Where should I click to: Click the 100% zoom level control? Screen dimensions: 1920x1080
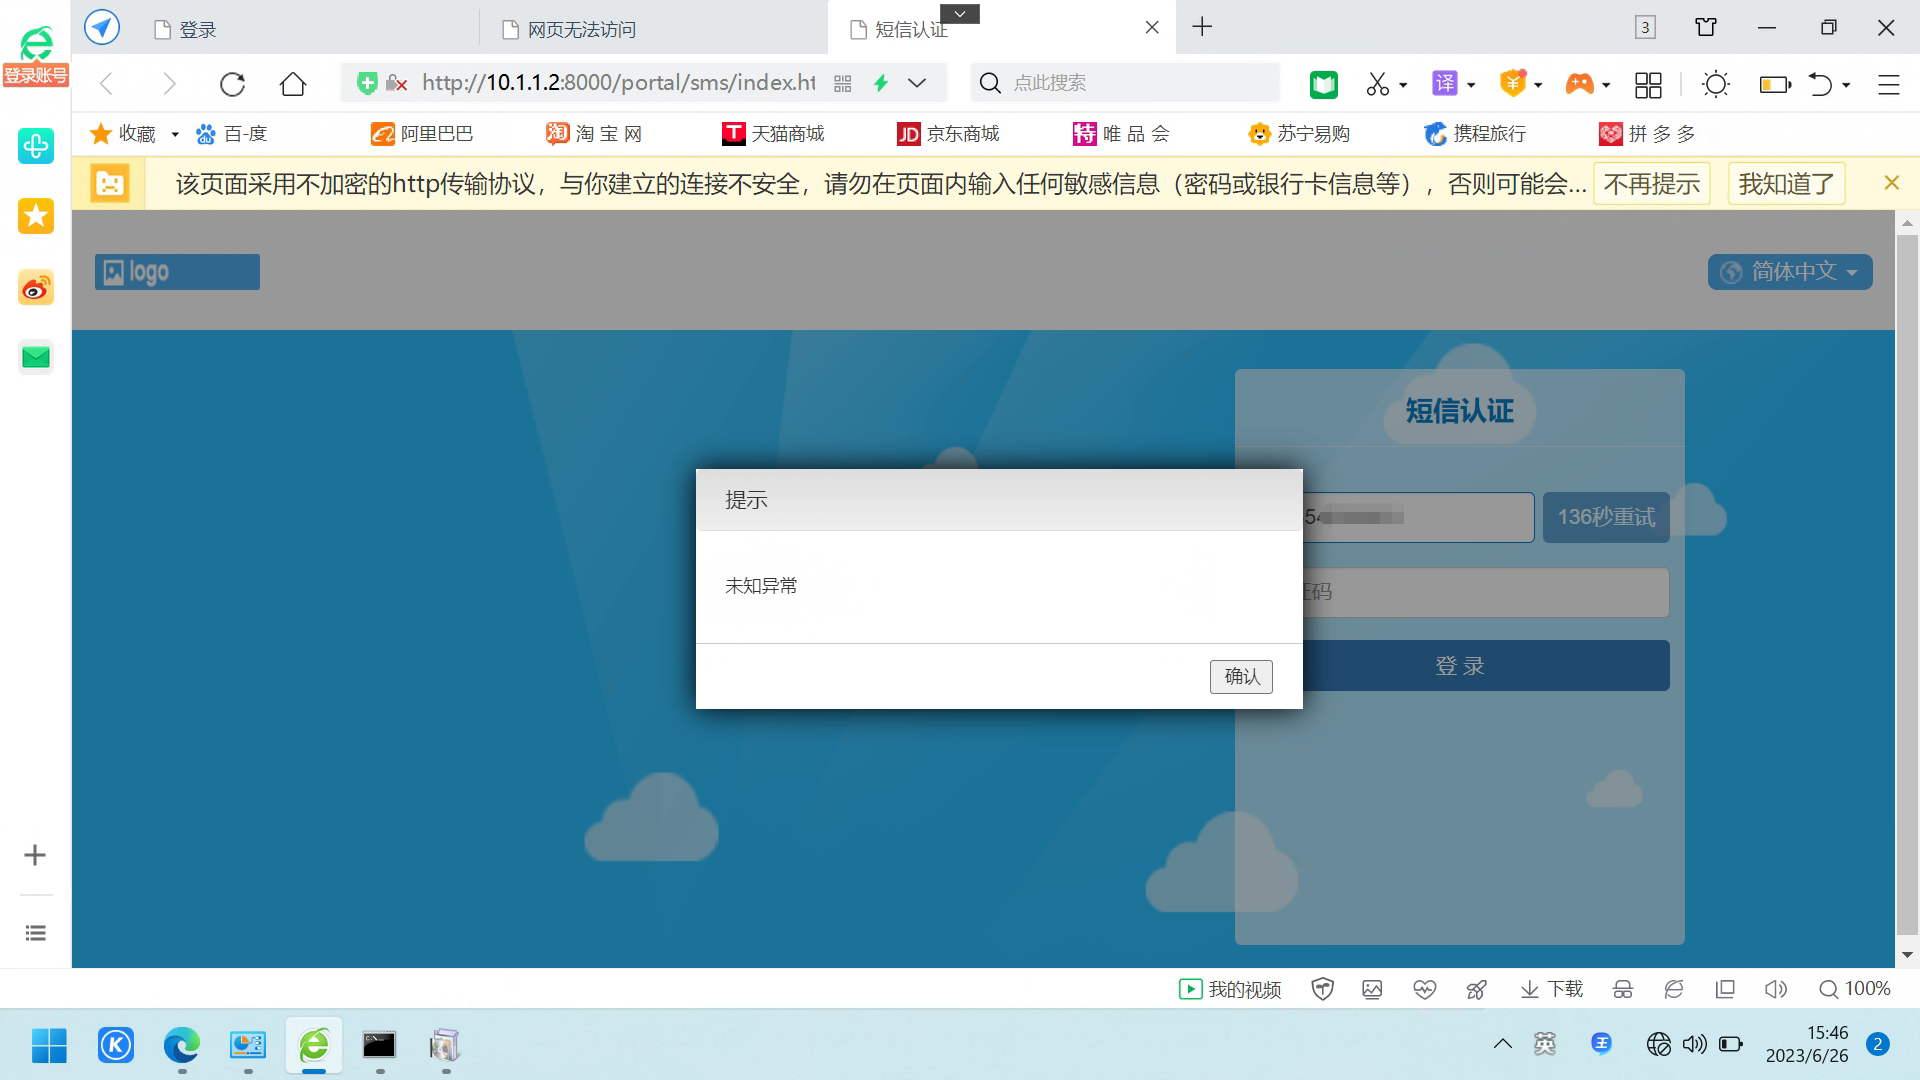point(1855,989)
